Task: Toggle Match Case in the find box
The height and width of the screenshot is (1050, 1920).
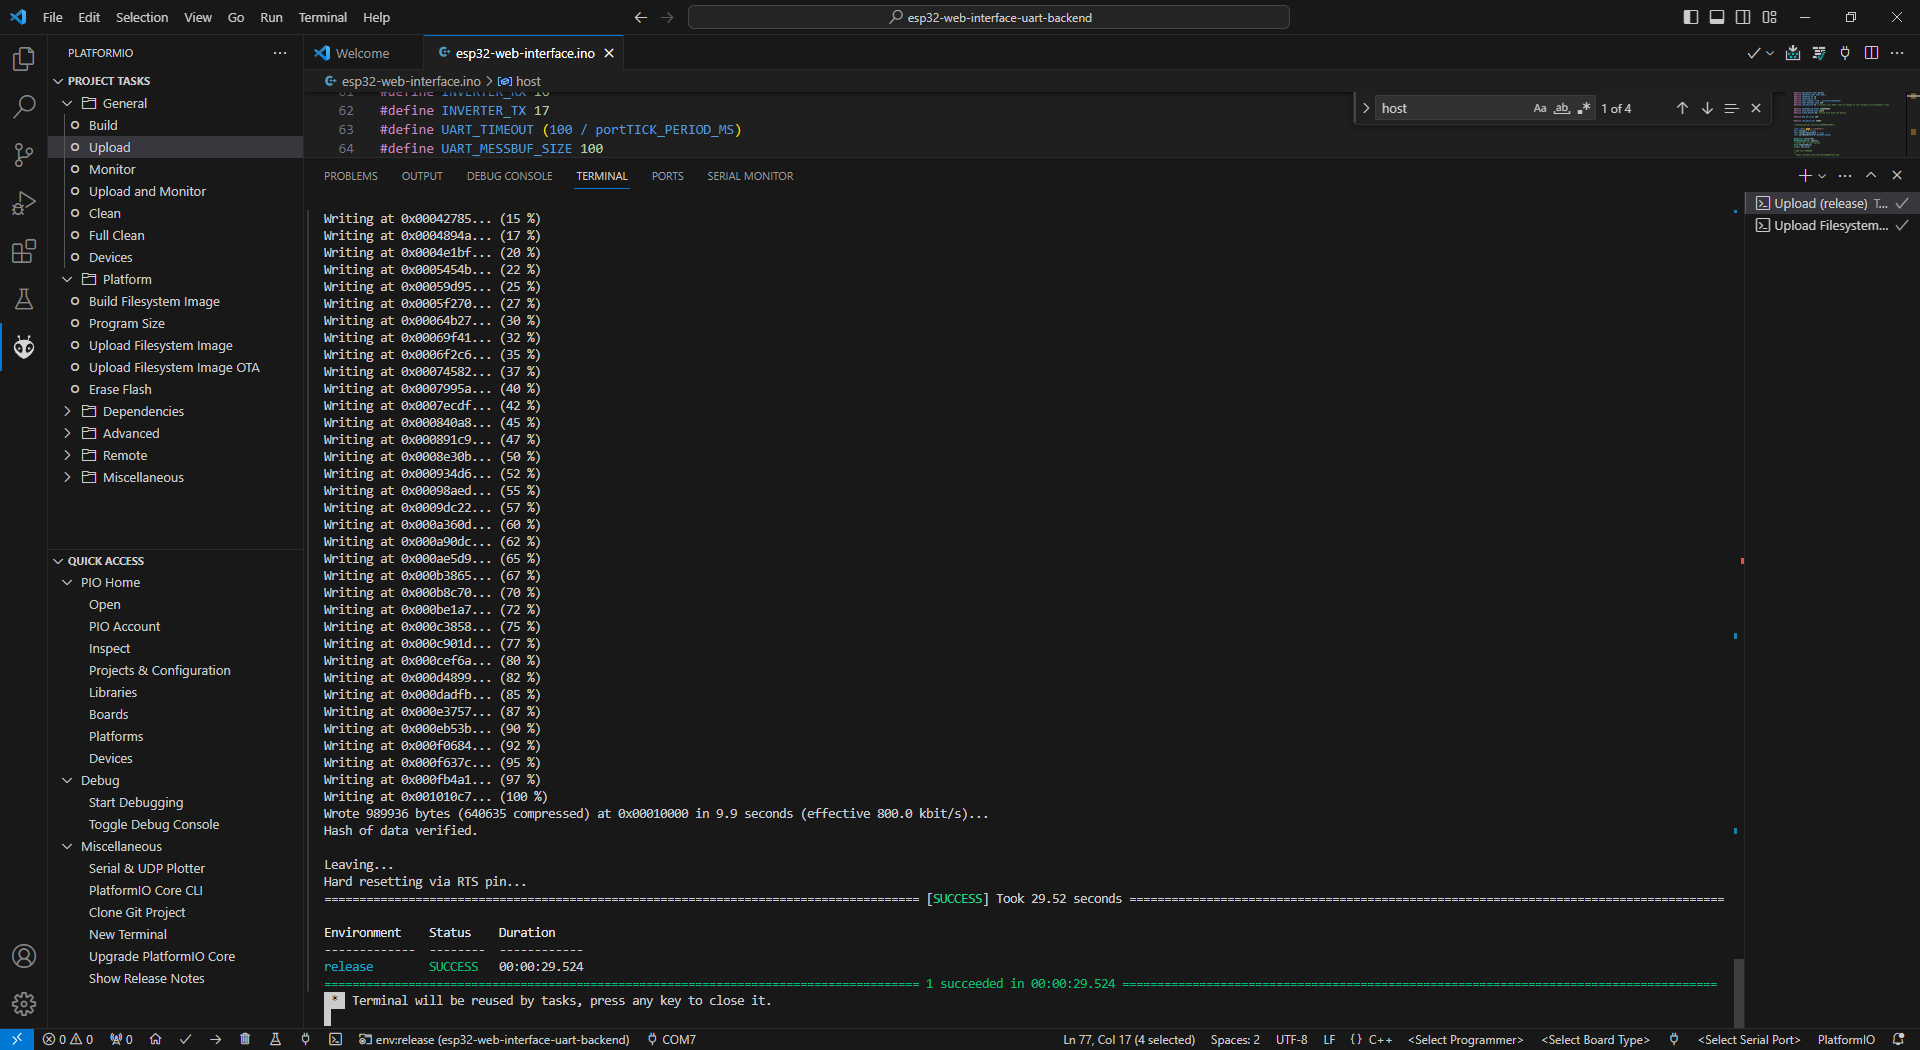Action: pyautogui.click(x=1540, y=108)
